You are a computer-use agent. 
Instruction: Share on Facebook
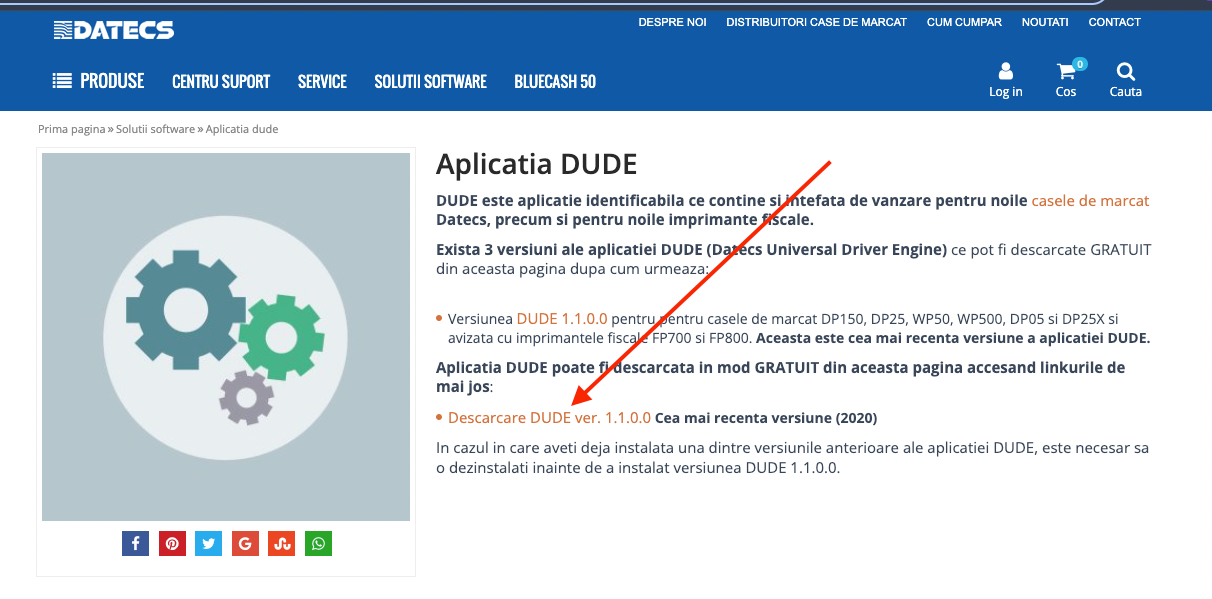135,543
